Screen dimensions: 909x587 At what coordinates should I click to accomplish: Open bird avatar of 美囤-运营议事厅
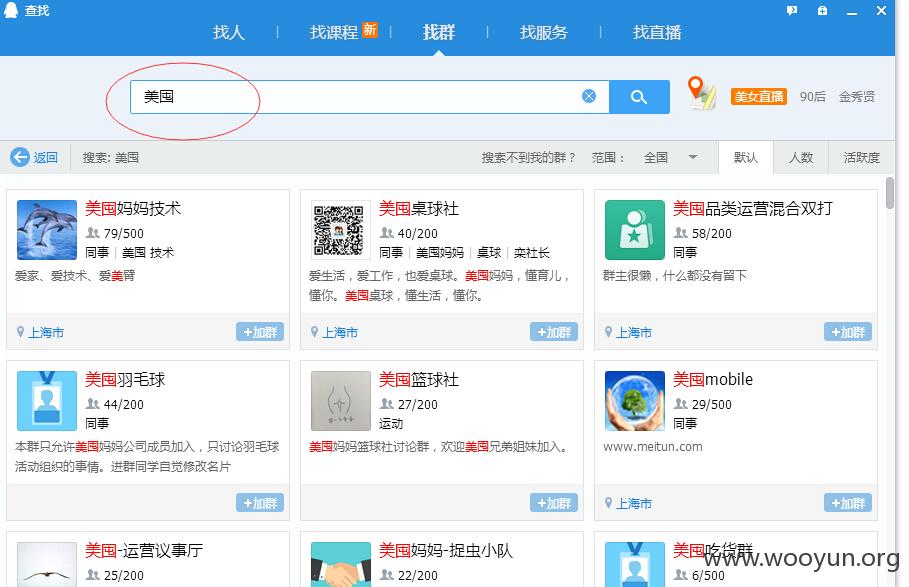(x=47, y=564)
